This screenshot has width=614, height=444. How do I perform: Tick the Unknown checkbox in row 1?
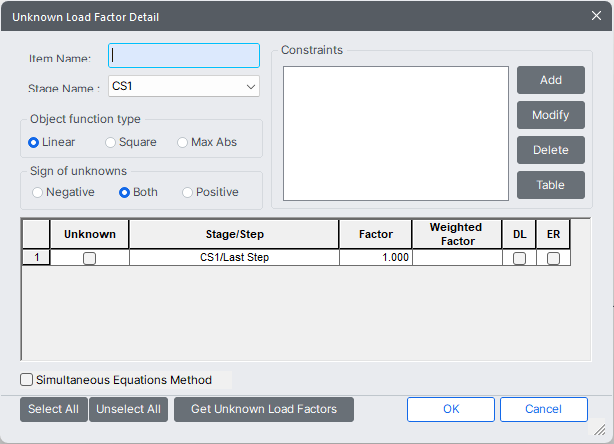[x=89, y=258]
